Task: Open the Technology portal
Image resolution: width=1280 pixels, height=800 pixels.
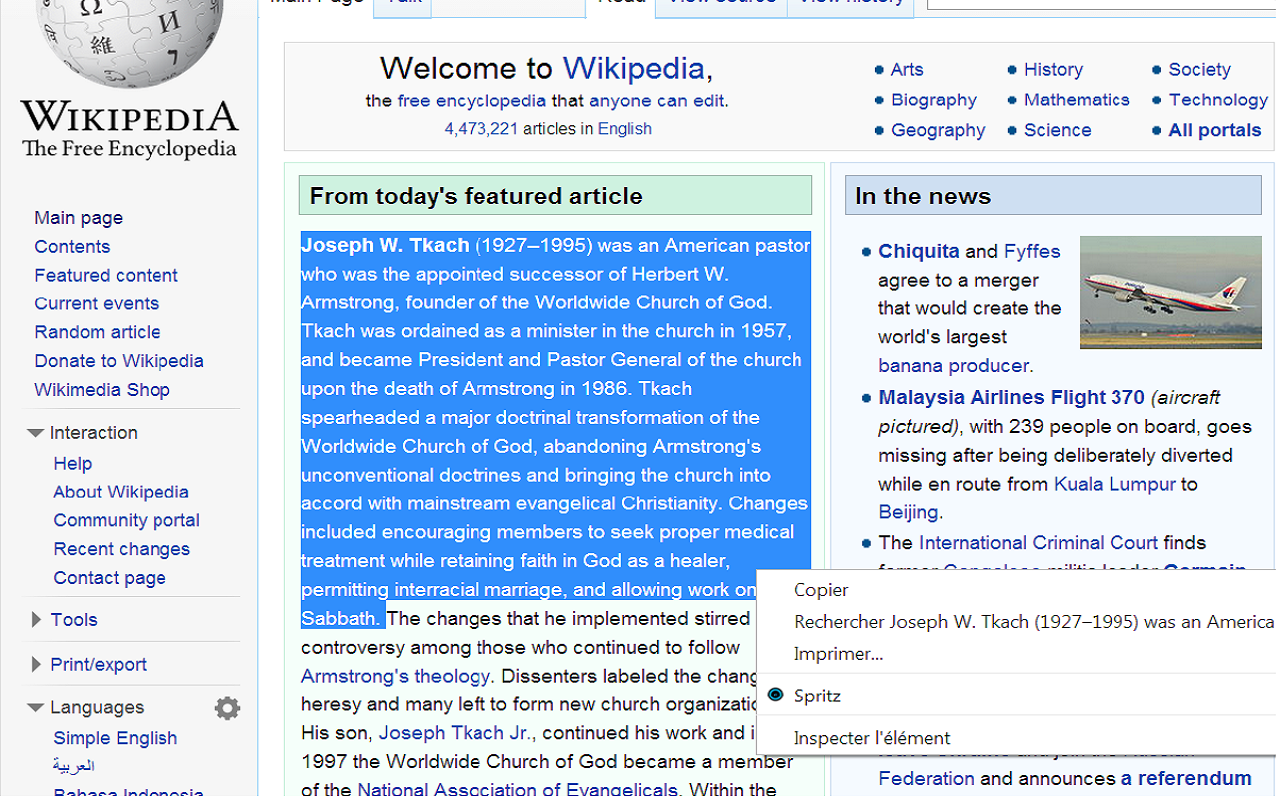Action: (1218, 100)
